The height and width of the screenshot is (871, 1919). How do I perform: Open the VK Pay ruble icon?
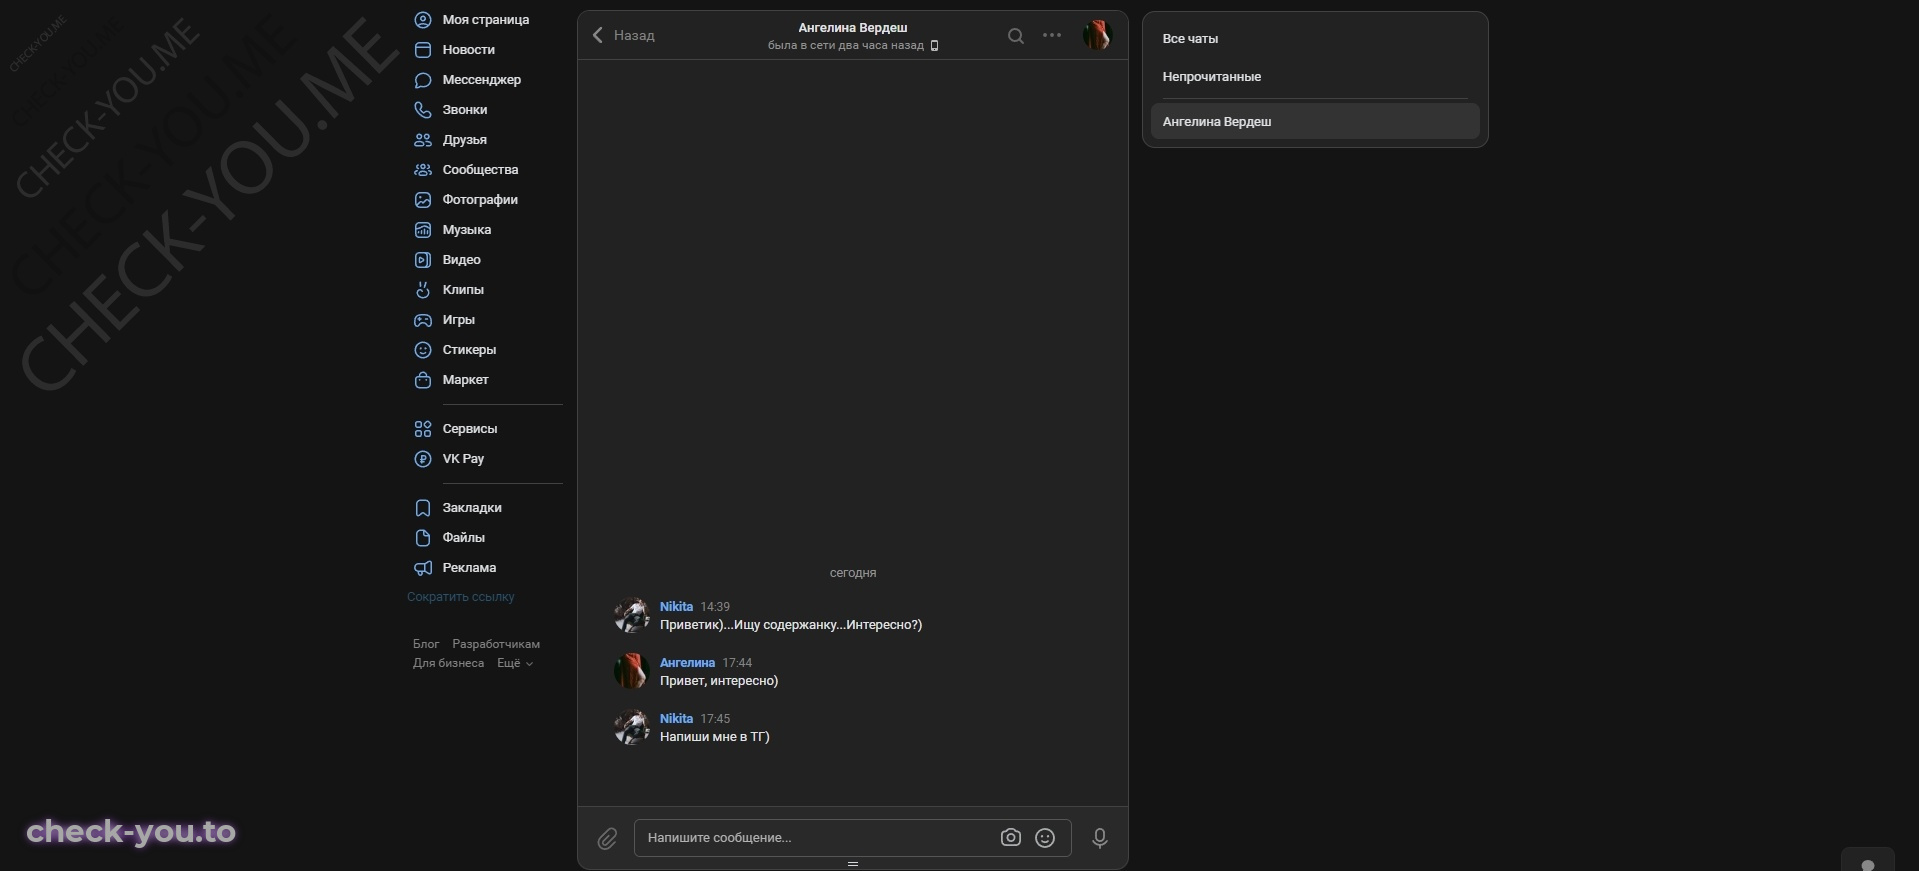pyautogui.click(x=423, y=459)
